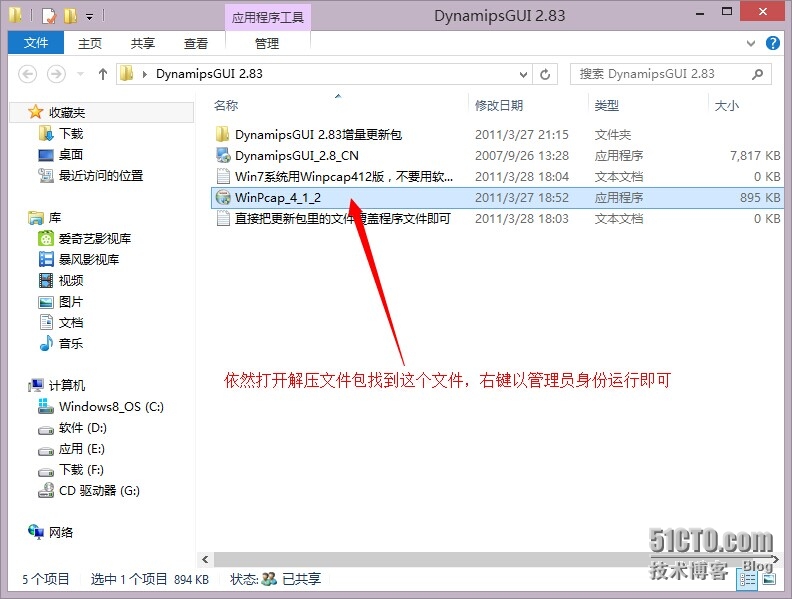The image size is (792, 599).
Task: Click new folder quick access icon
Action: point(70,16)
